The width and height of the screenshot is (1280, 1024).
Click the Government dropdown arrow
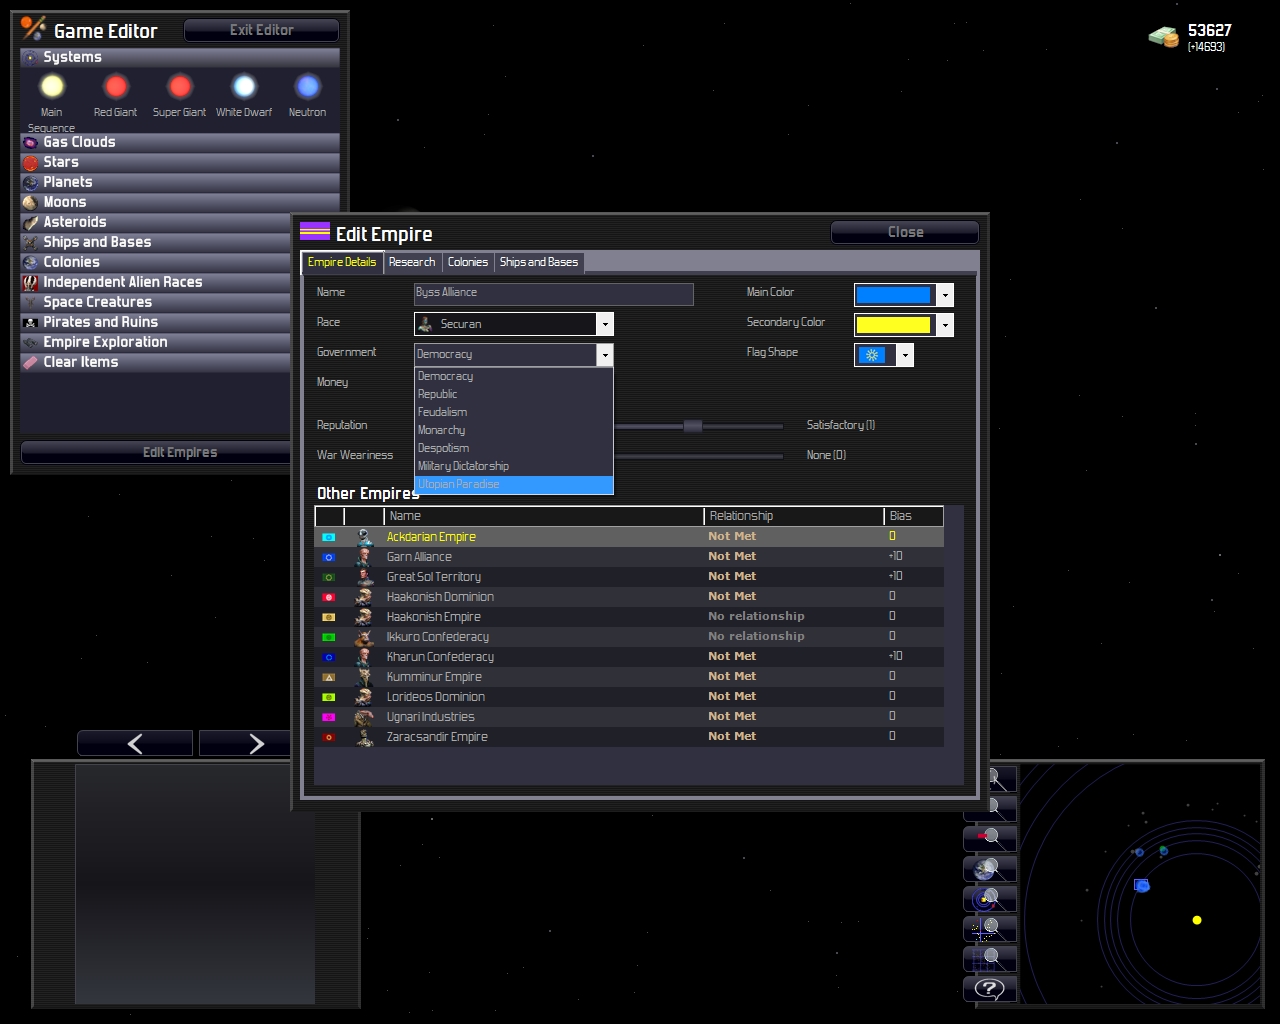click(x=604, y=354)
